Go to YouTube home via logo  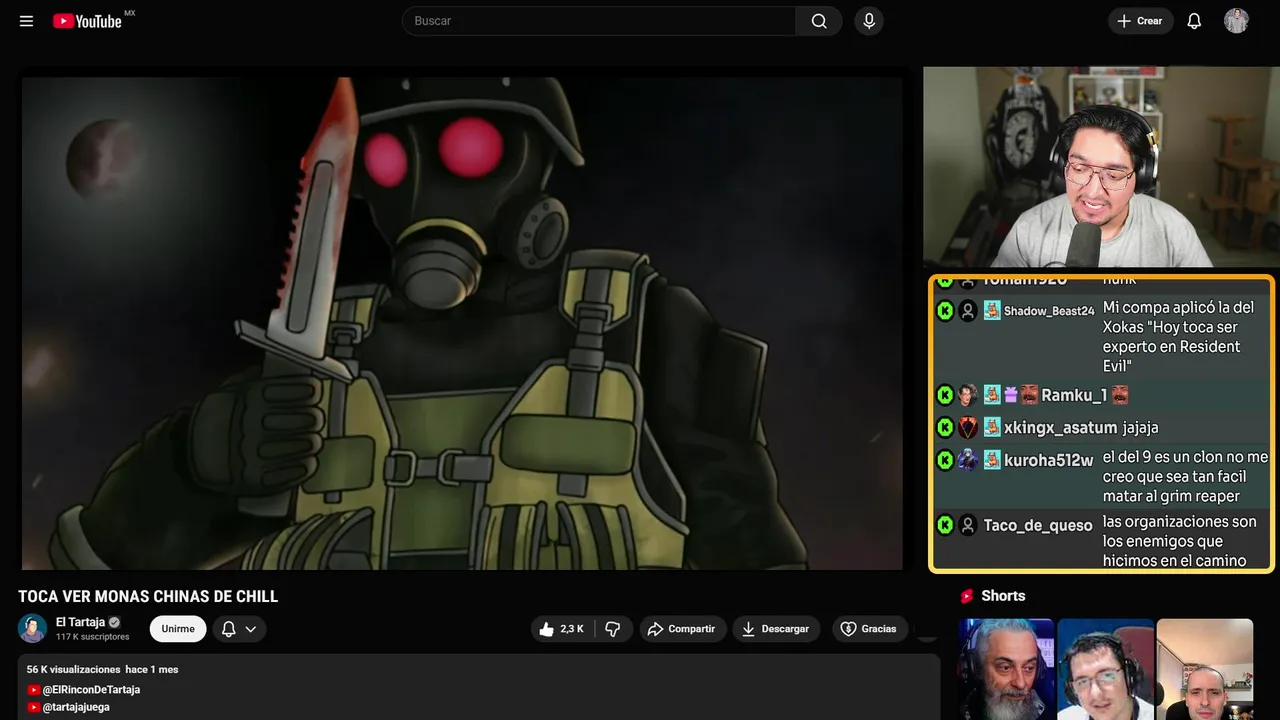[x=88, y=21]
